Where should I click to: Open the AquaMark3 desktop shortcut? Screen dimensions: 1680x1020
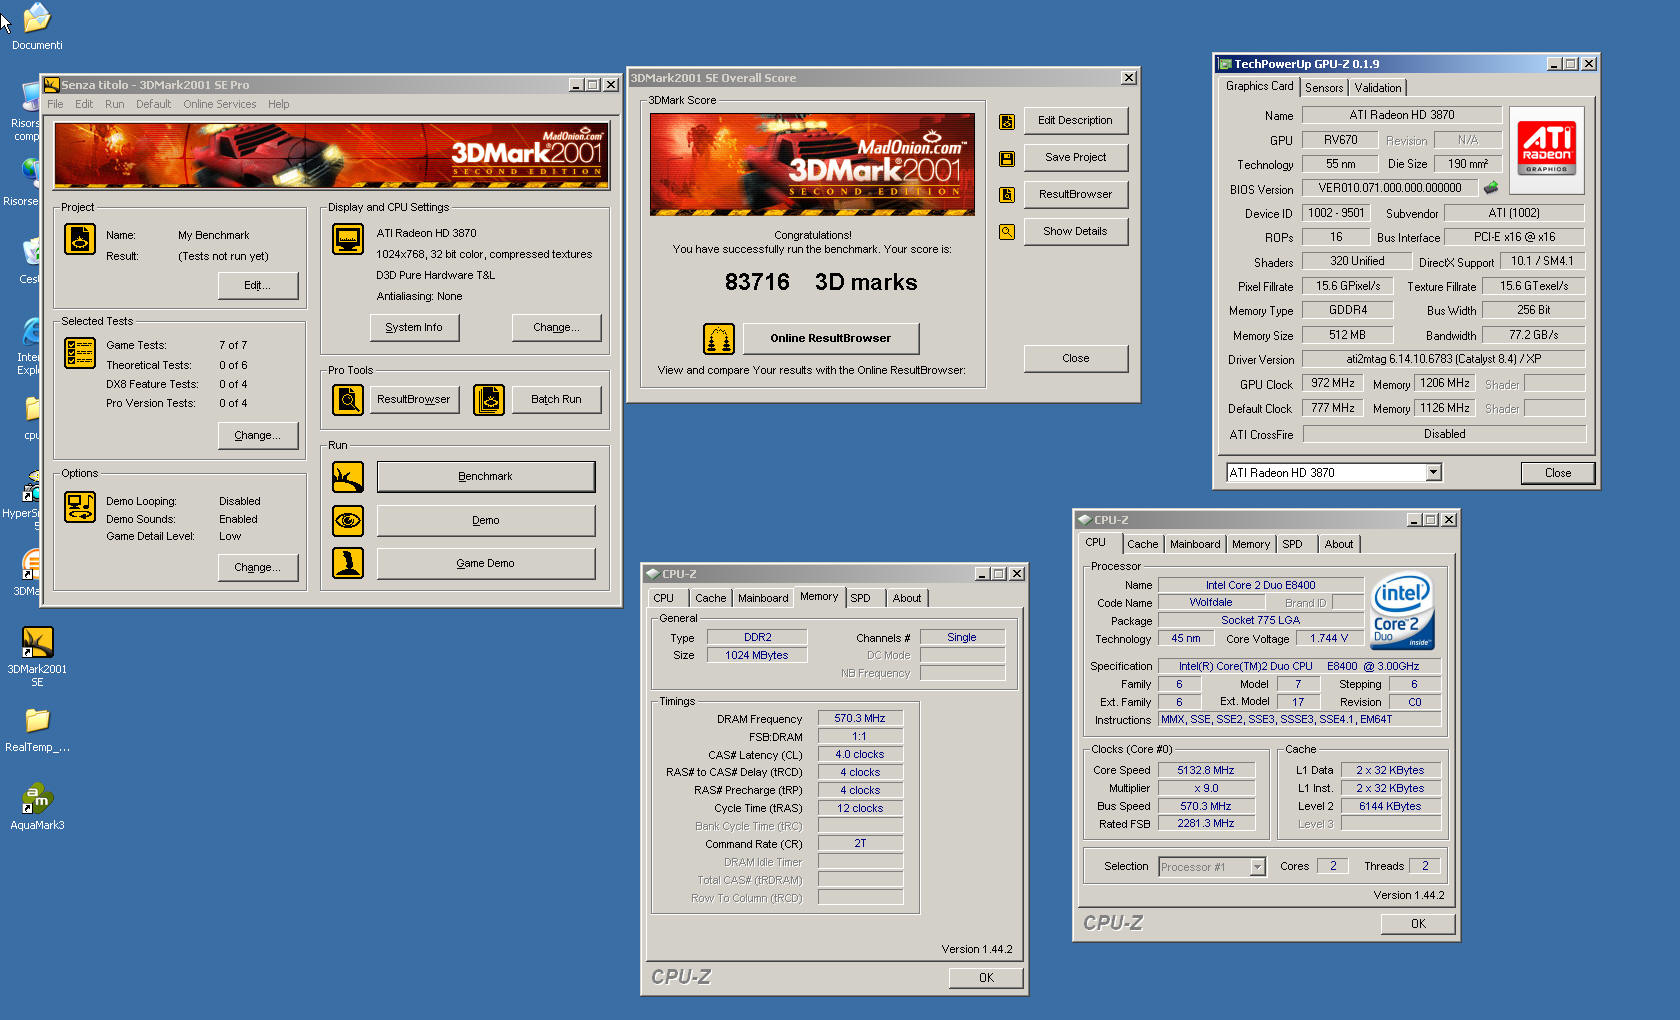pos(37,807)
